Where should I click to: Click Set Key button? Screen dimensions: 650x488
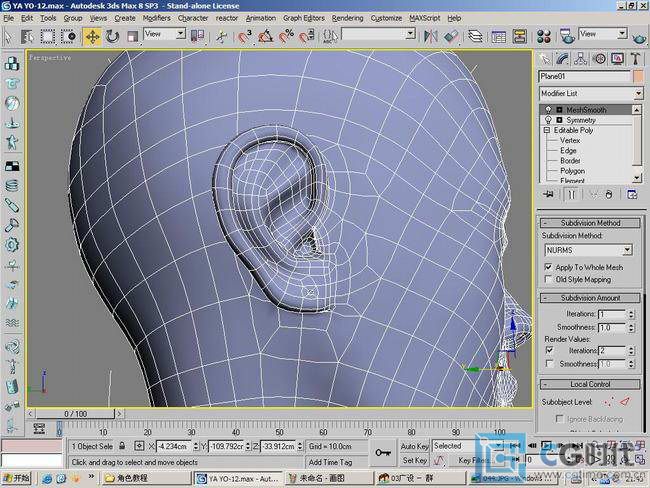click(414, 460)
